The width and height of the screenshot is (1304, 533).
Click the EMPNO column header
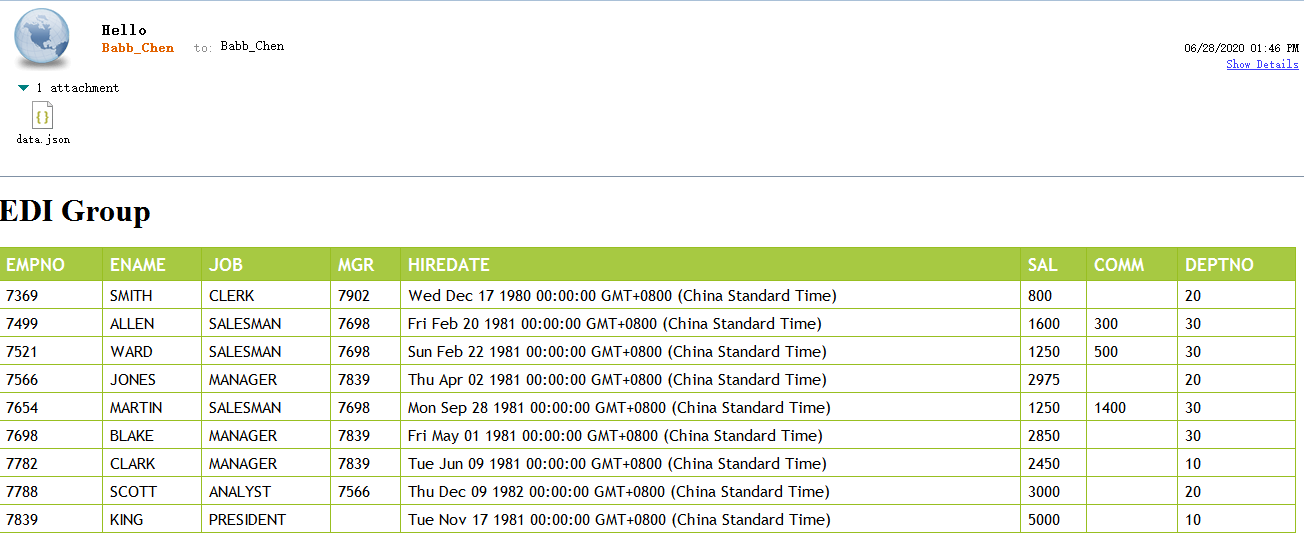[35, 265]
